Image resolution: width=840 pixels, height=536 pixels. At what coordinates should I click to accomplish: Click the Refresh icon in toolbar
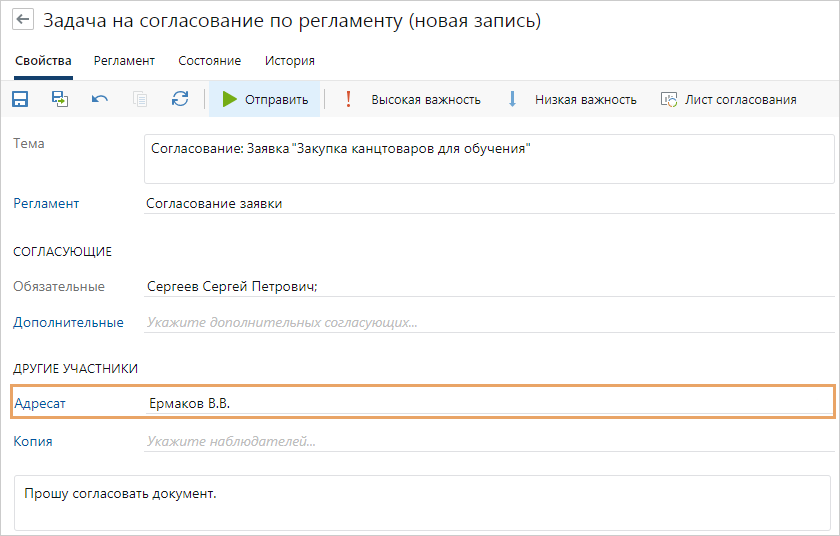[180, 99]
